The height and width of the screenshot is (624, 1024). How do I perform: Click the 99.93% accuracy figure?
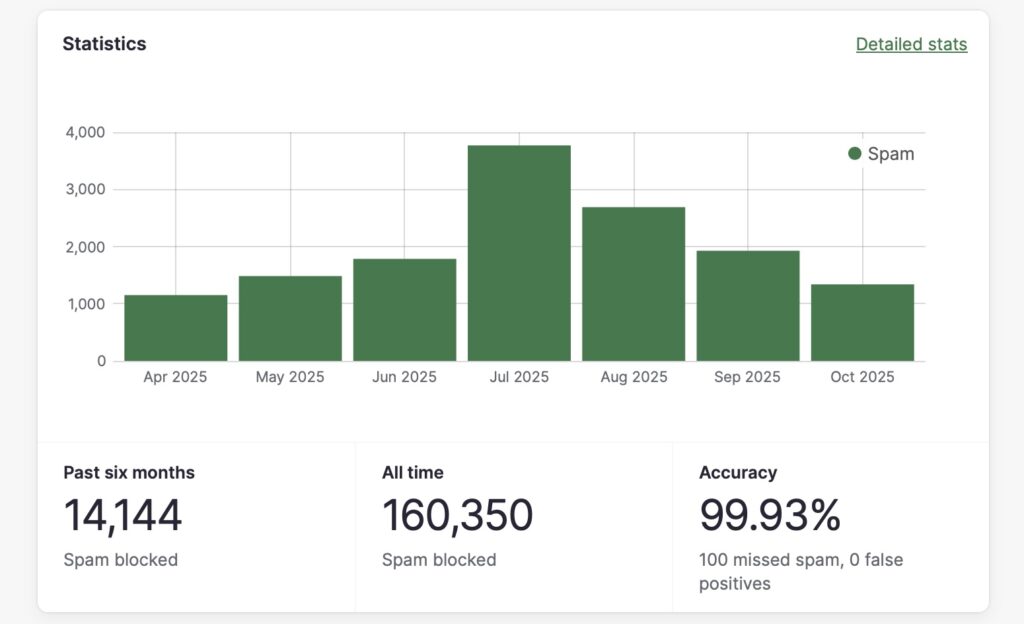(x=770, y=515)
